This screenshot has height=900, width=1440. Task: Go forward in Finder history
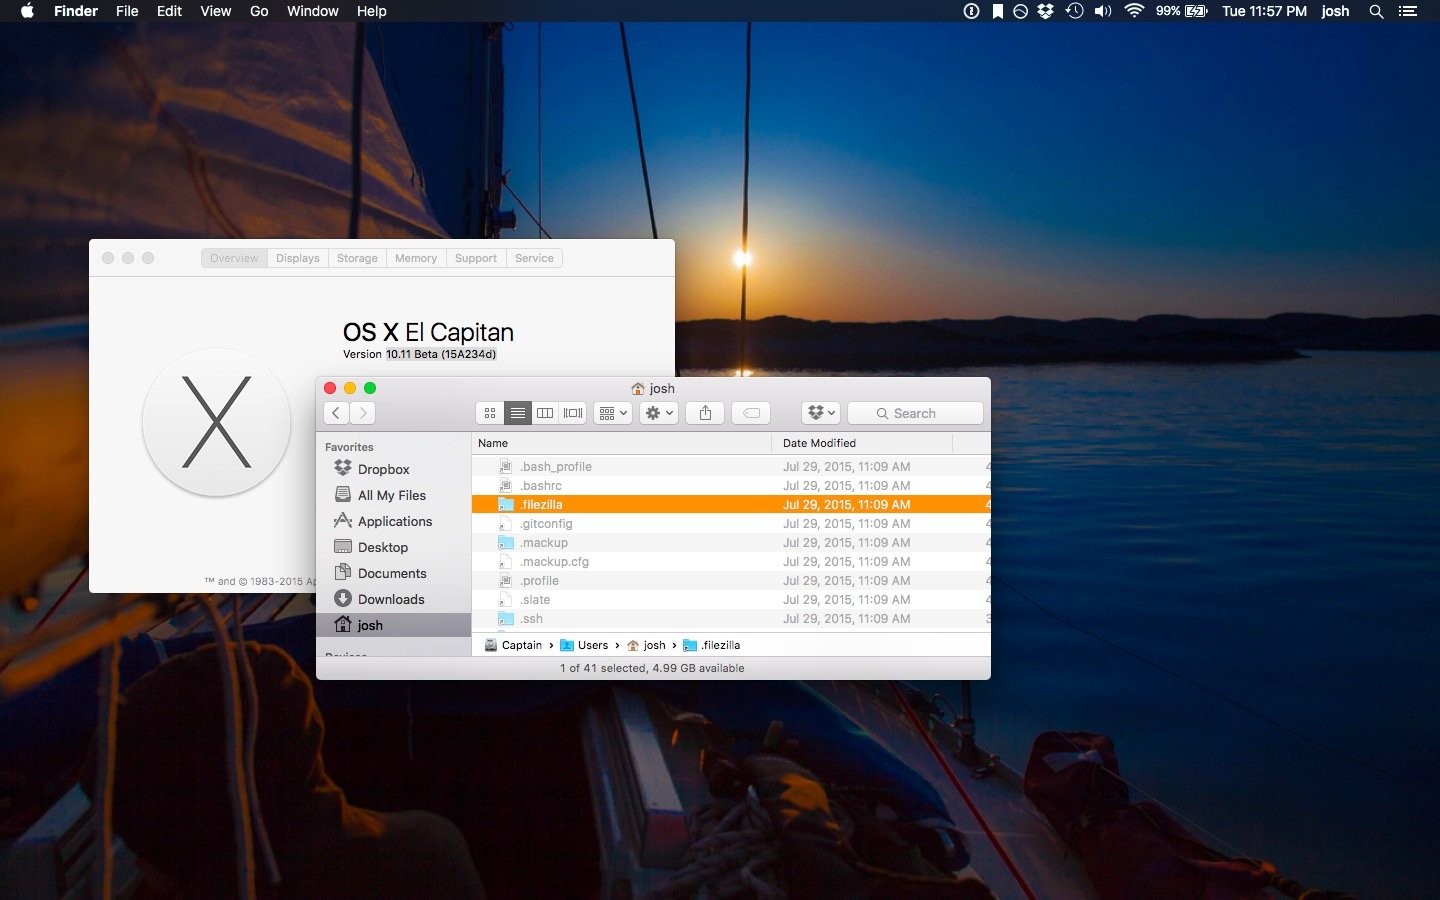pos(363,413)
